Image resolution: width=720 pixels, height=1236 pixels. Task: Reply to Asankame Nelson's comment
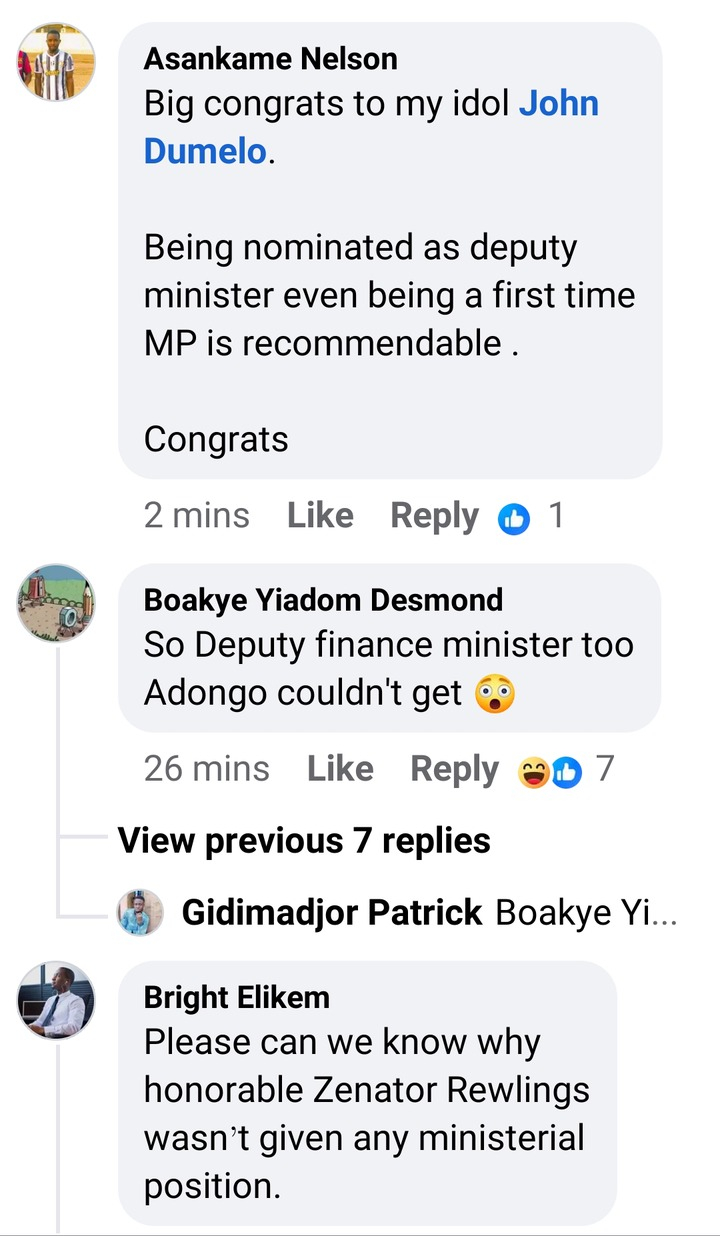(x=434, y=516)
